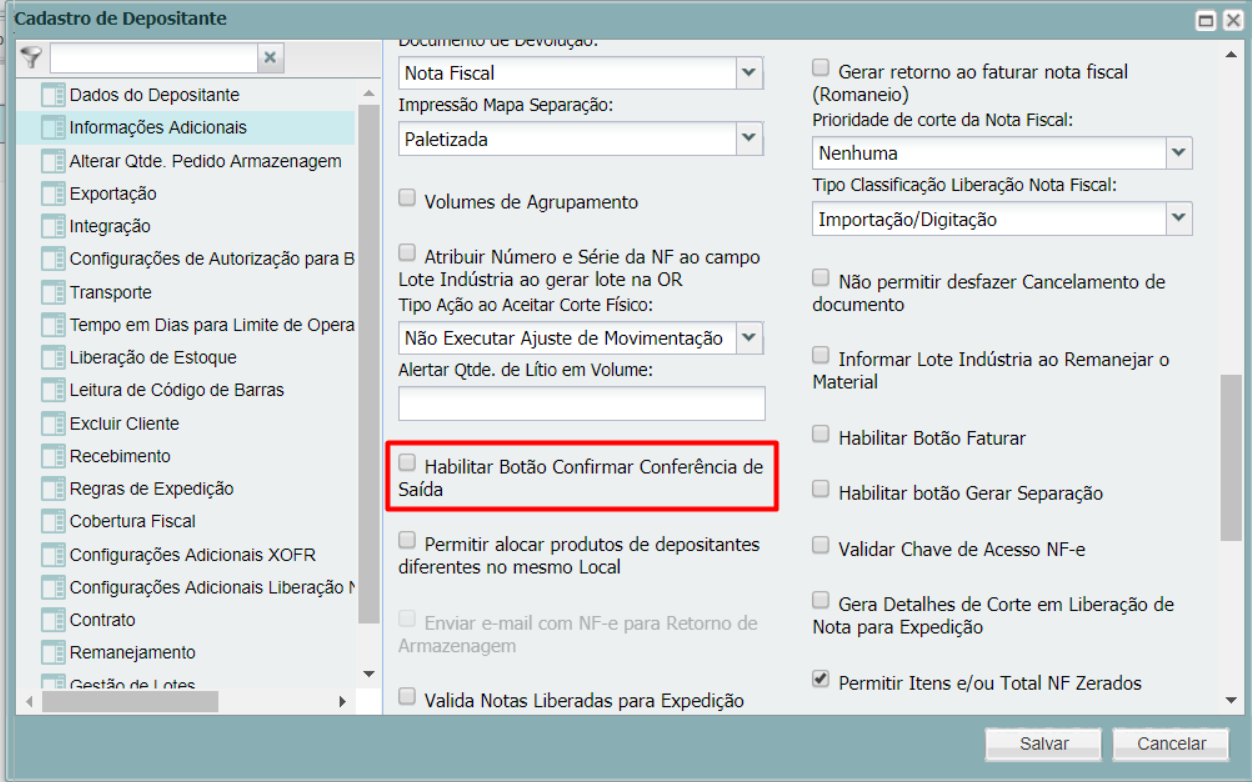Tick the Validar Chave de Acesso NF-e box
The width and height of the screenshot is (1252, 782).
(821, 546)
